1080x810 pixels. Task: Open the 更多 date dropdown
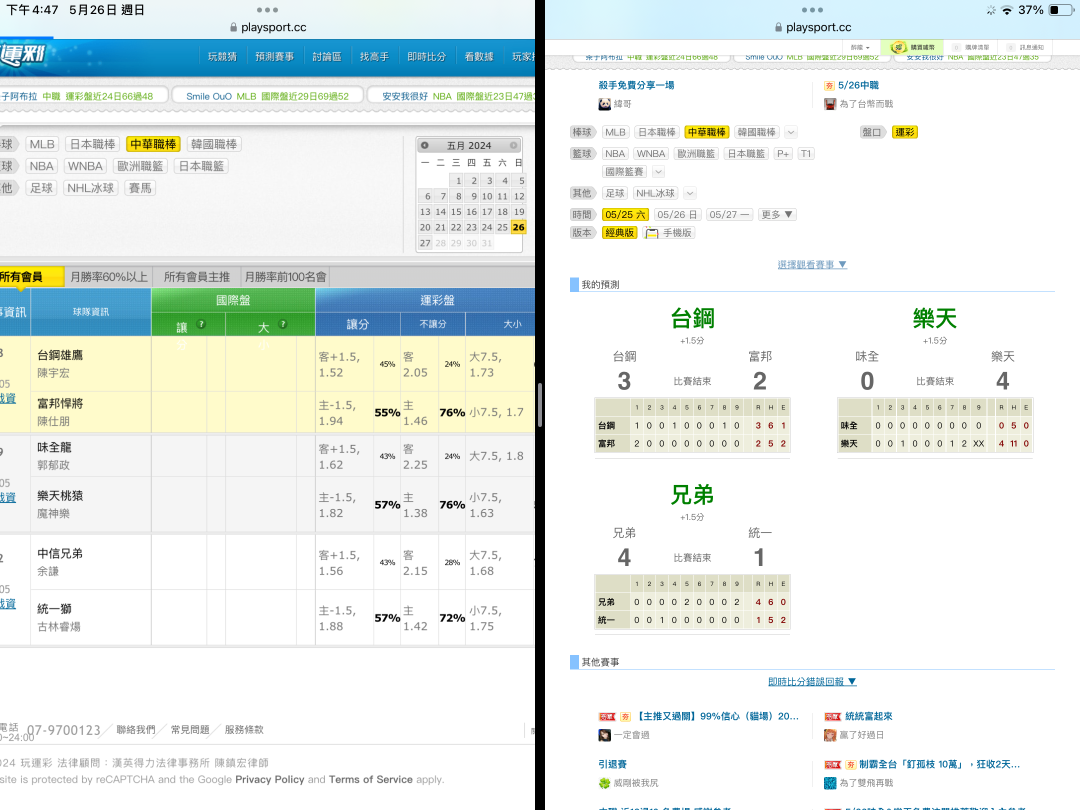[778, 215]
